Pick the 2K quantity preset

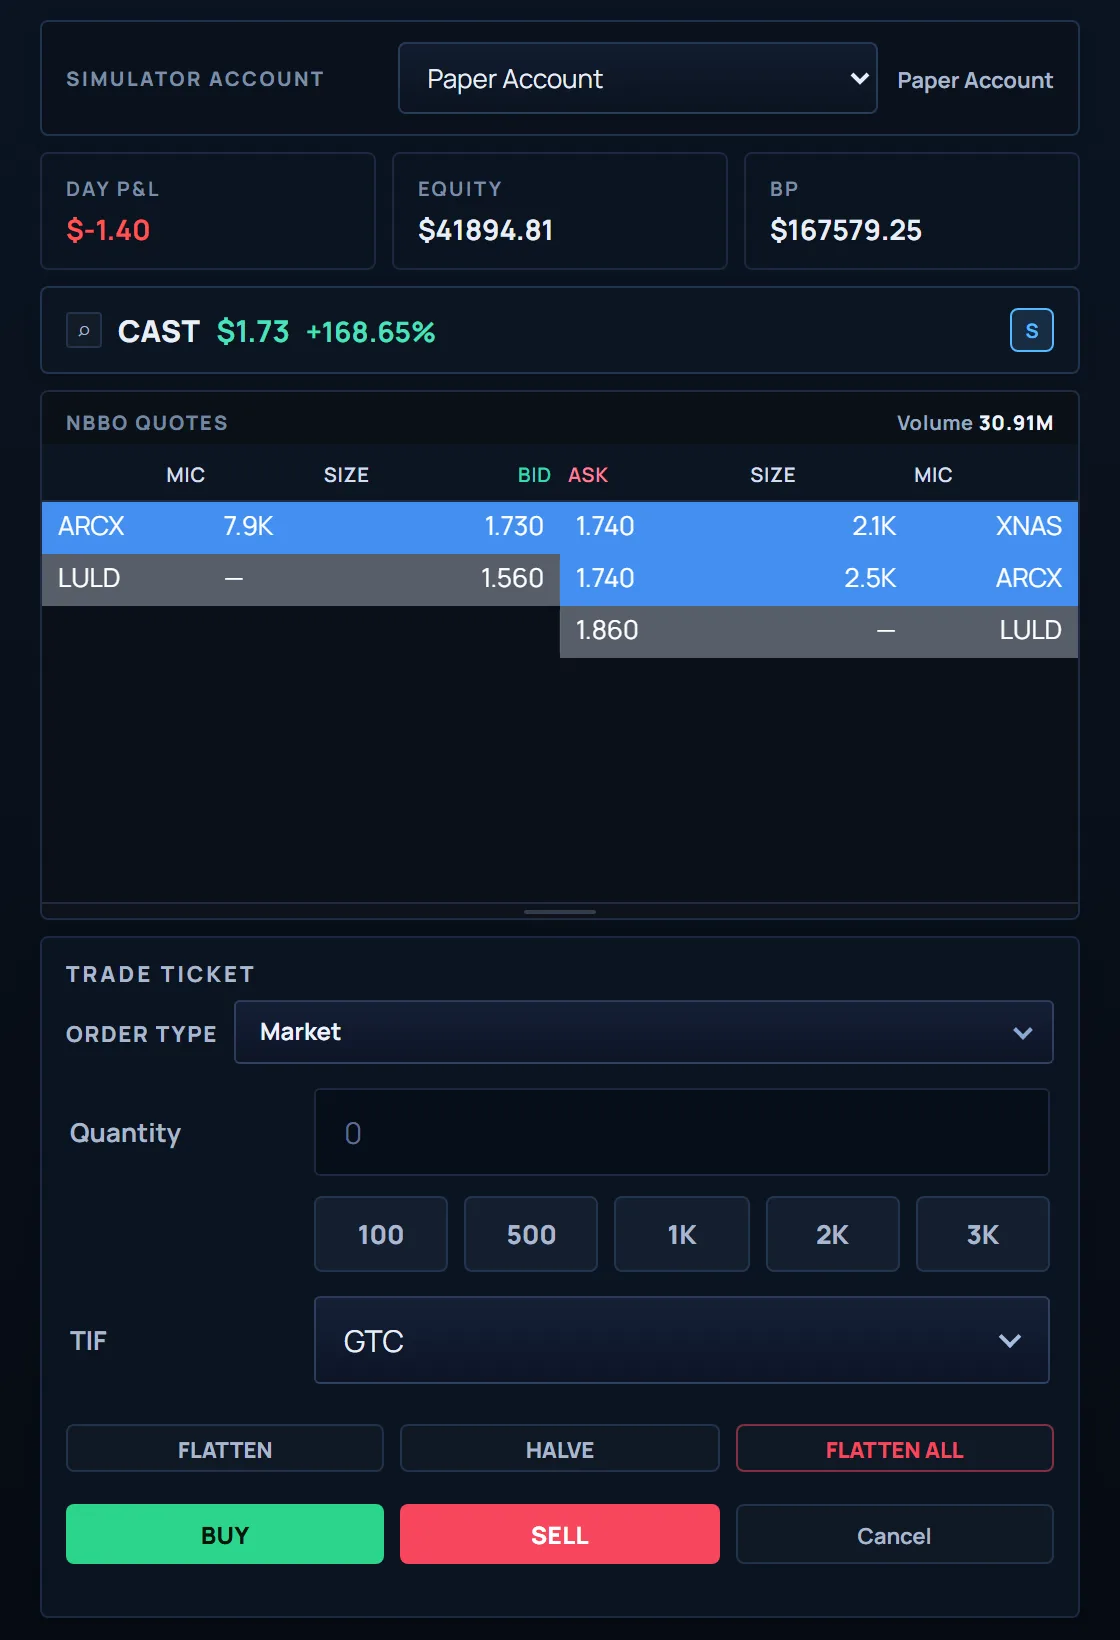pyautogui.click(x=832, y=1234)
